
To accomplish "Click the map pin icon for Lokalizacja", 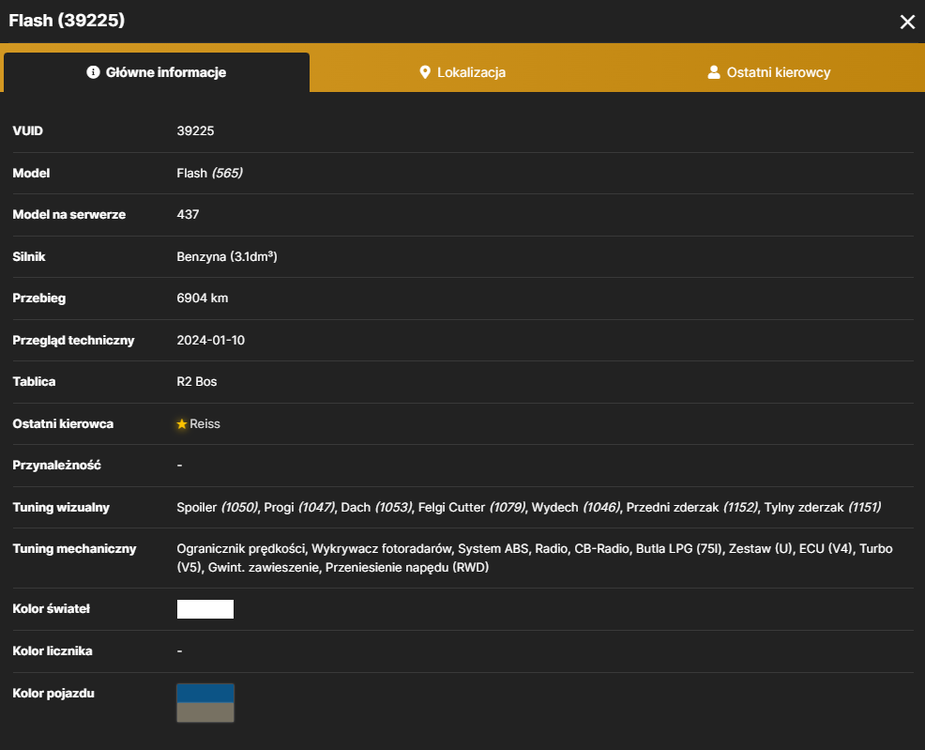I will point(425,72).
